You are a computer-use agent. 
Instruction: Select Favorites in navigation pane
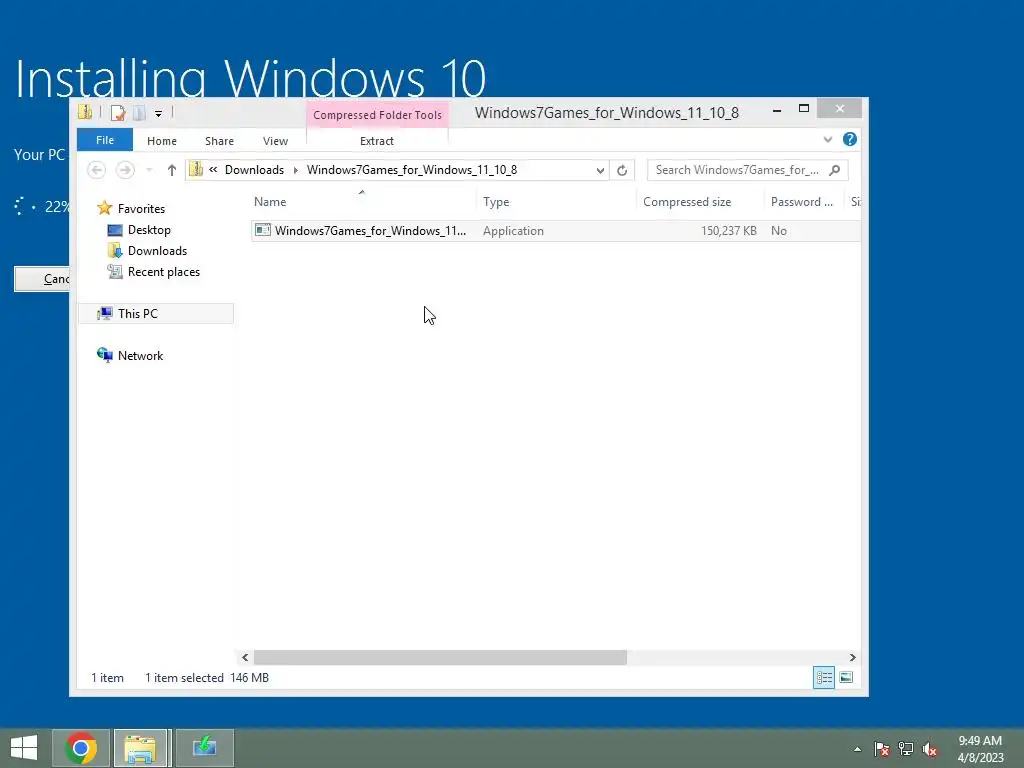click(141, 209)
